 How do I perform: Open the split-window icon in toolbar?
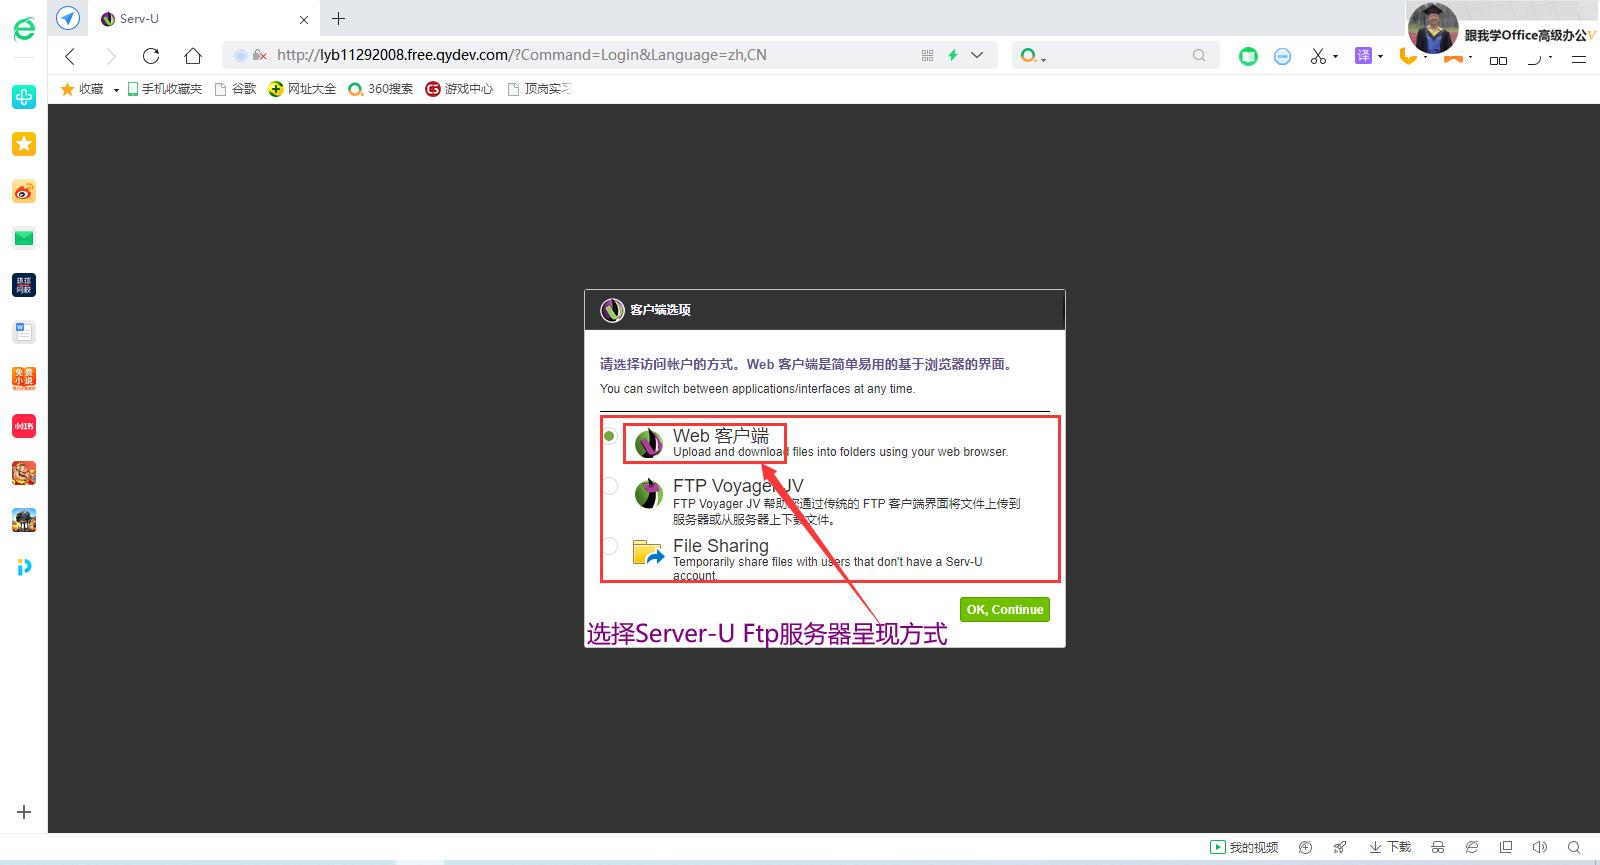[x=1498, y=61]
